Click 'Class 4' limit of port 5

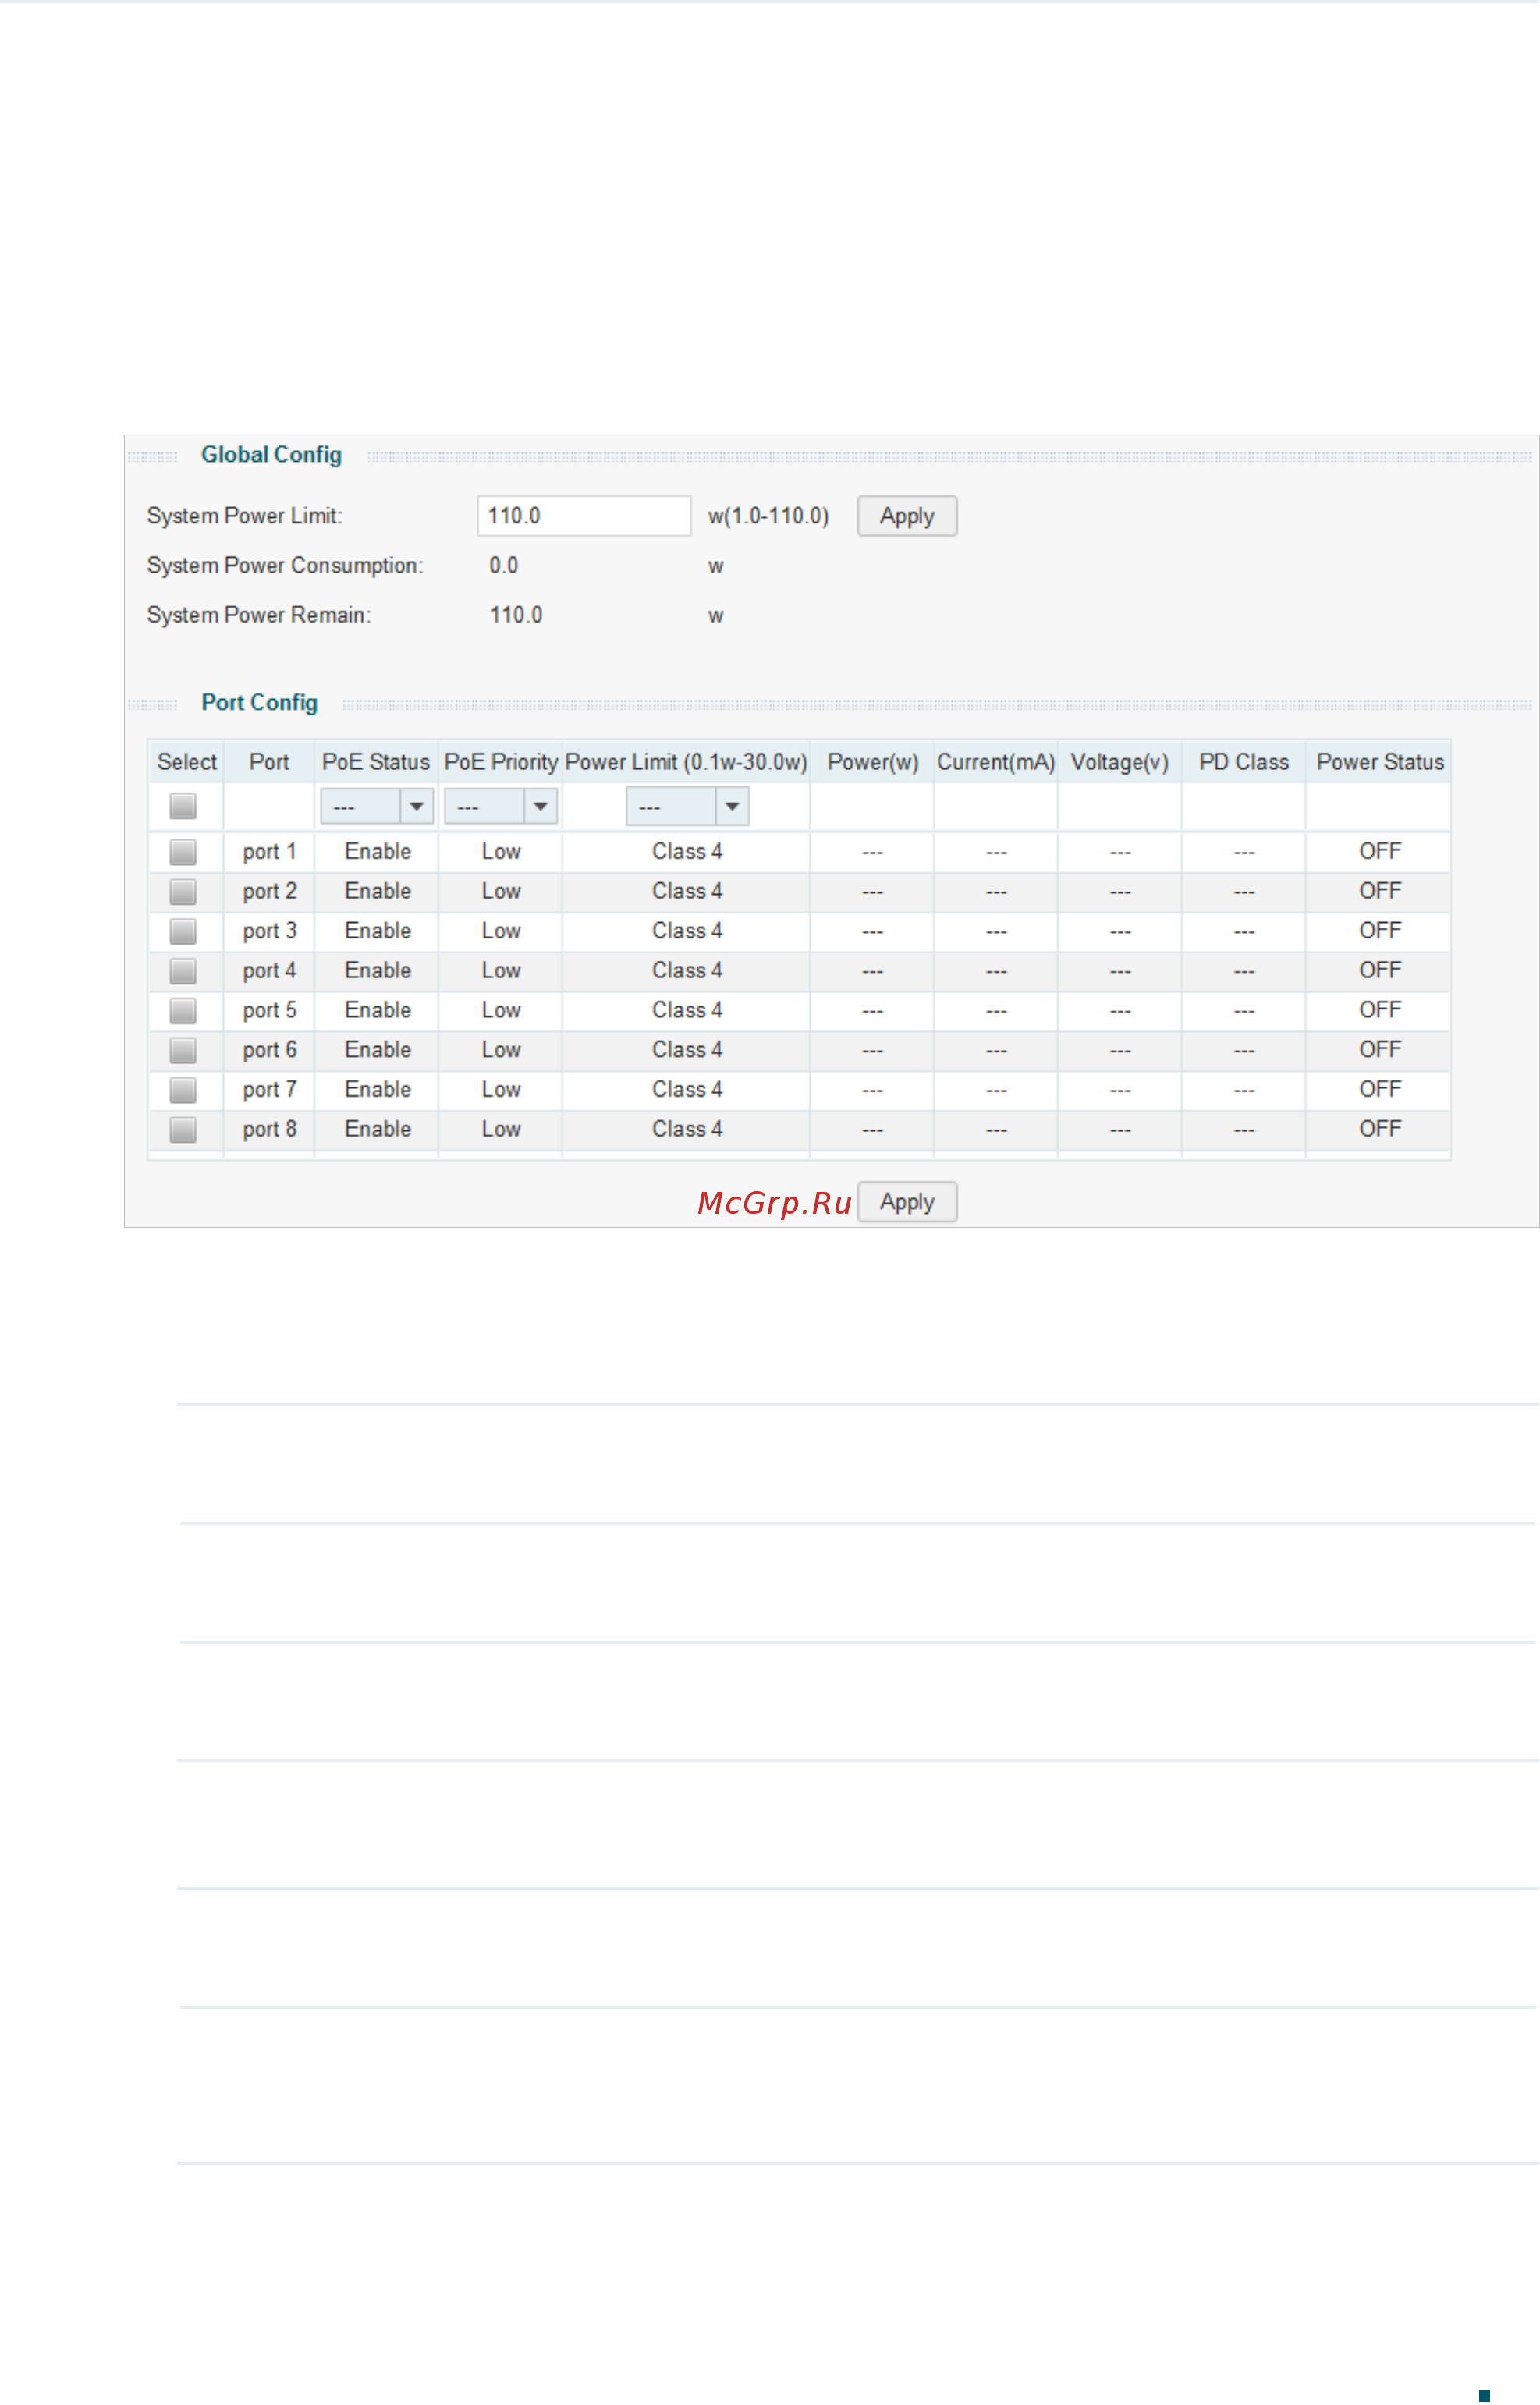click(687, 1010)
